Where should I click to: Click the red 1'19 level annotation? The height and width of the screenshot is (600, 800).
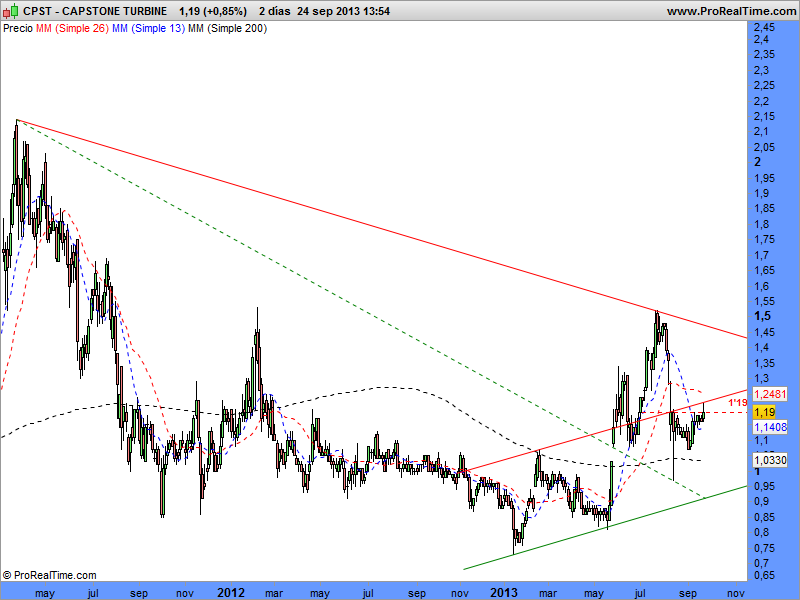[x=737, y=403]
